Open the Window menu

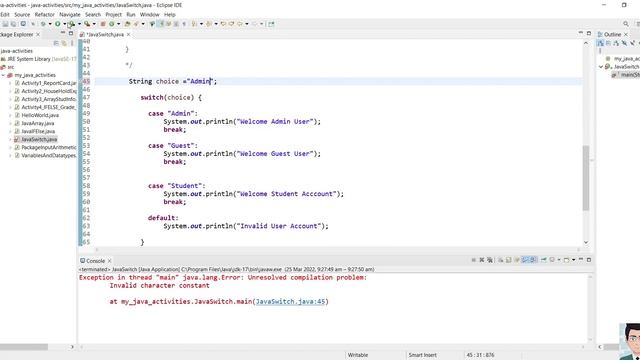click(x=149, y=15)
